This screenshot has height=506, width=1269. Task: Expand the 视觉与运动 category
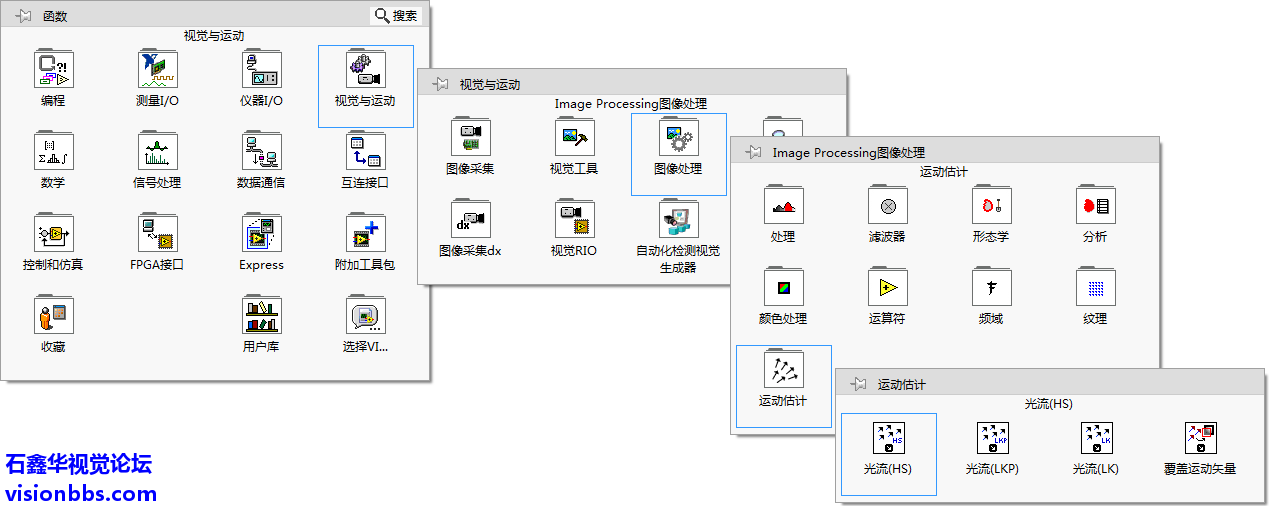pyautogui.click(x=365, y=71)
